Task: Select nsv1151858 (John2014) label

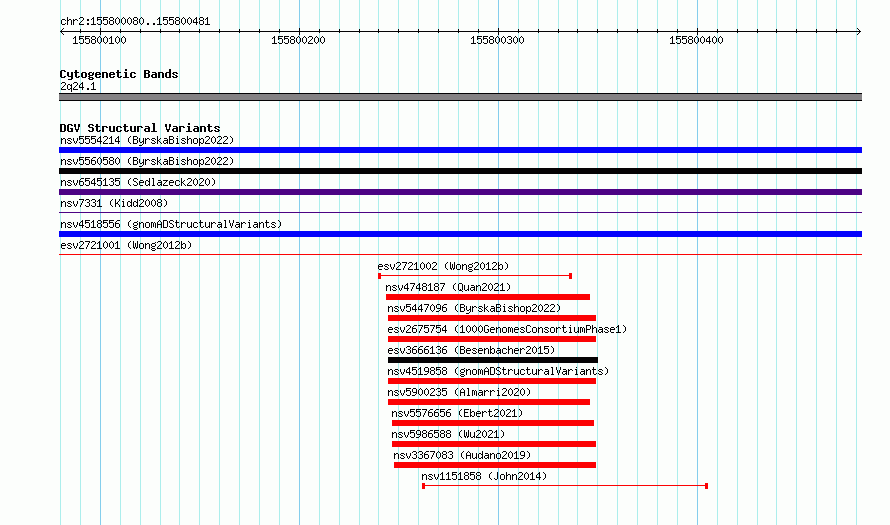Action: pyautogui.click(x=484, y=476)
